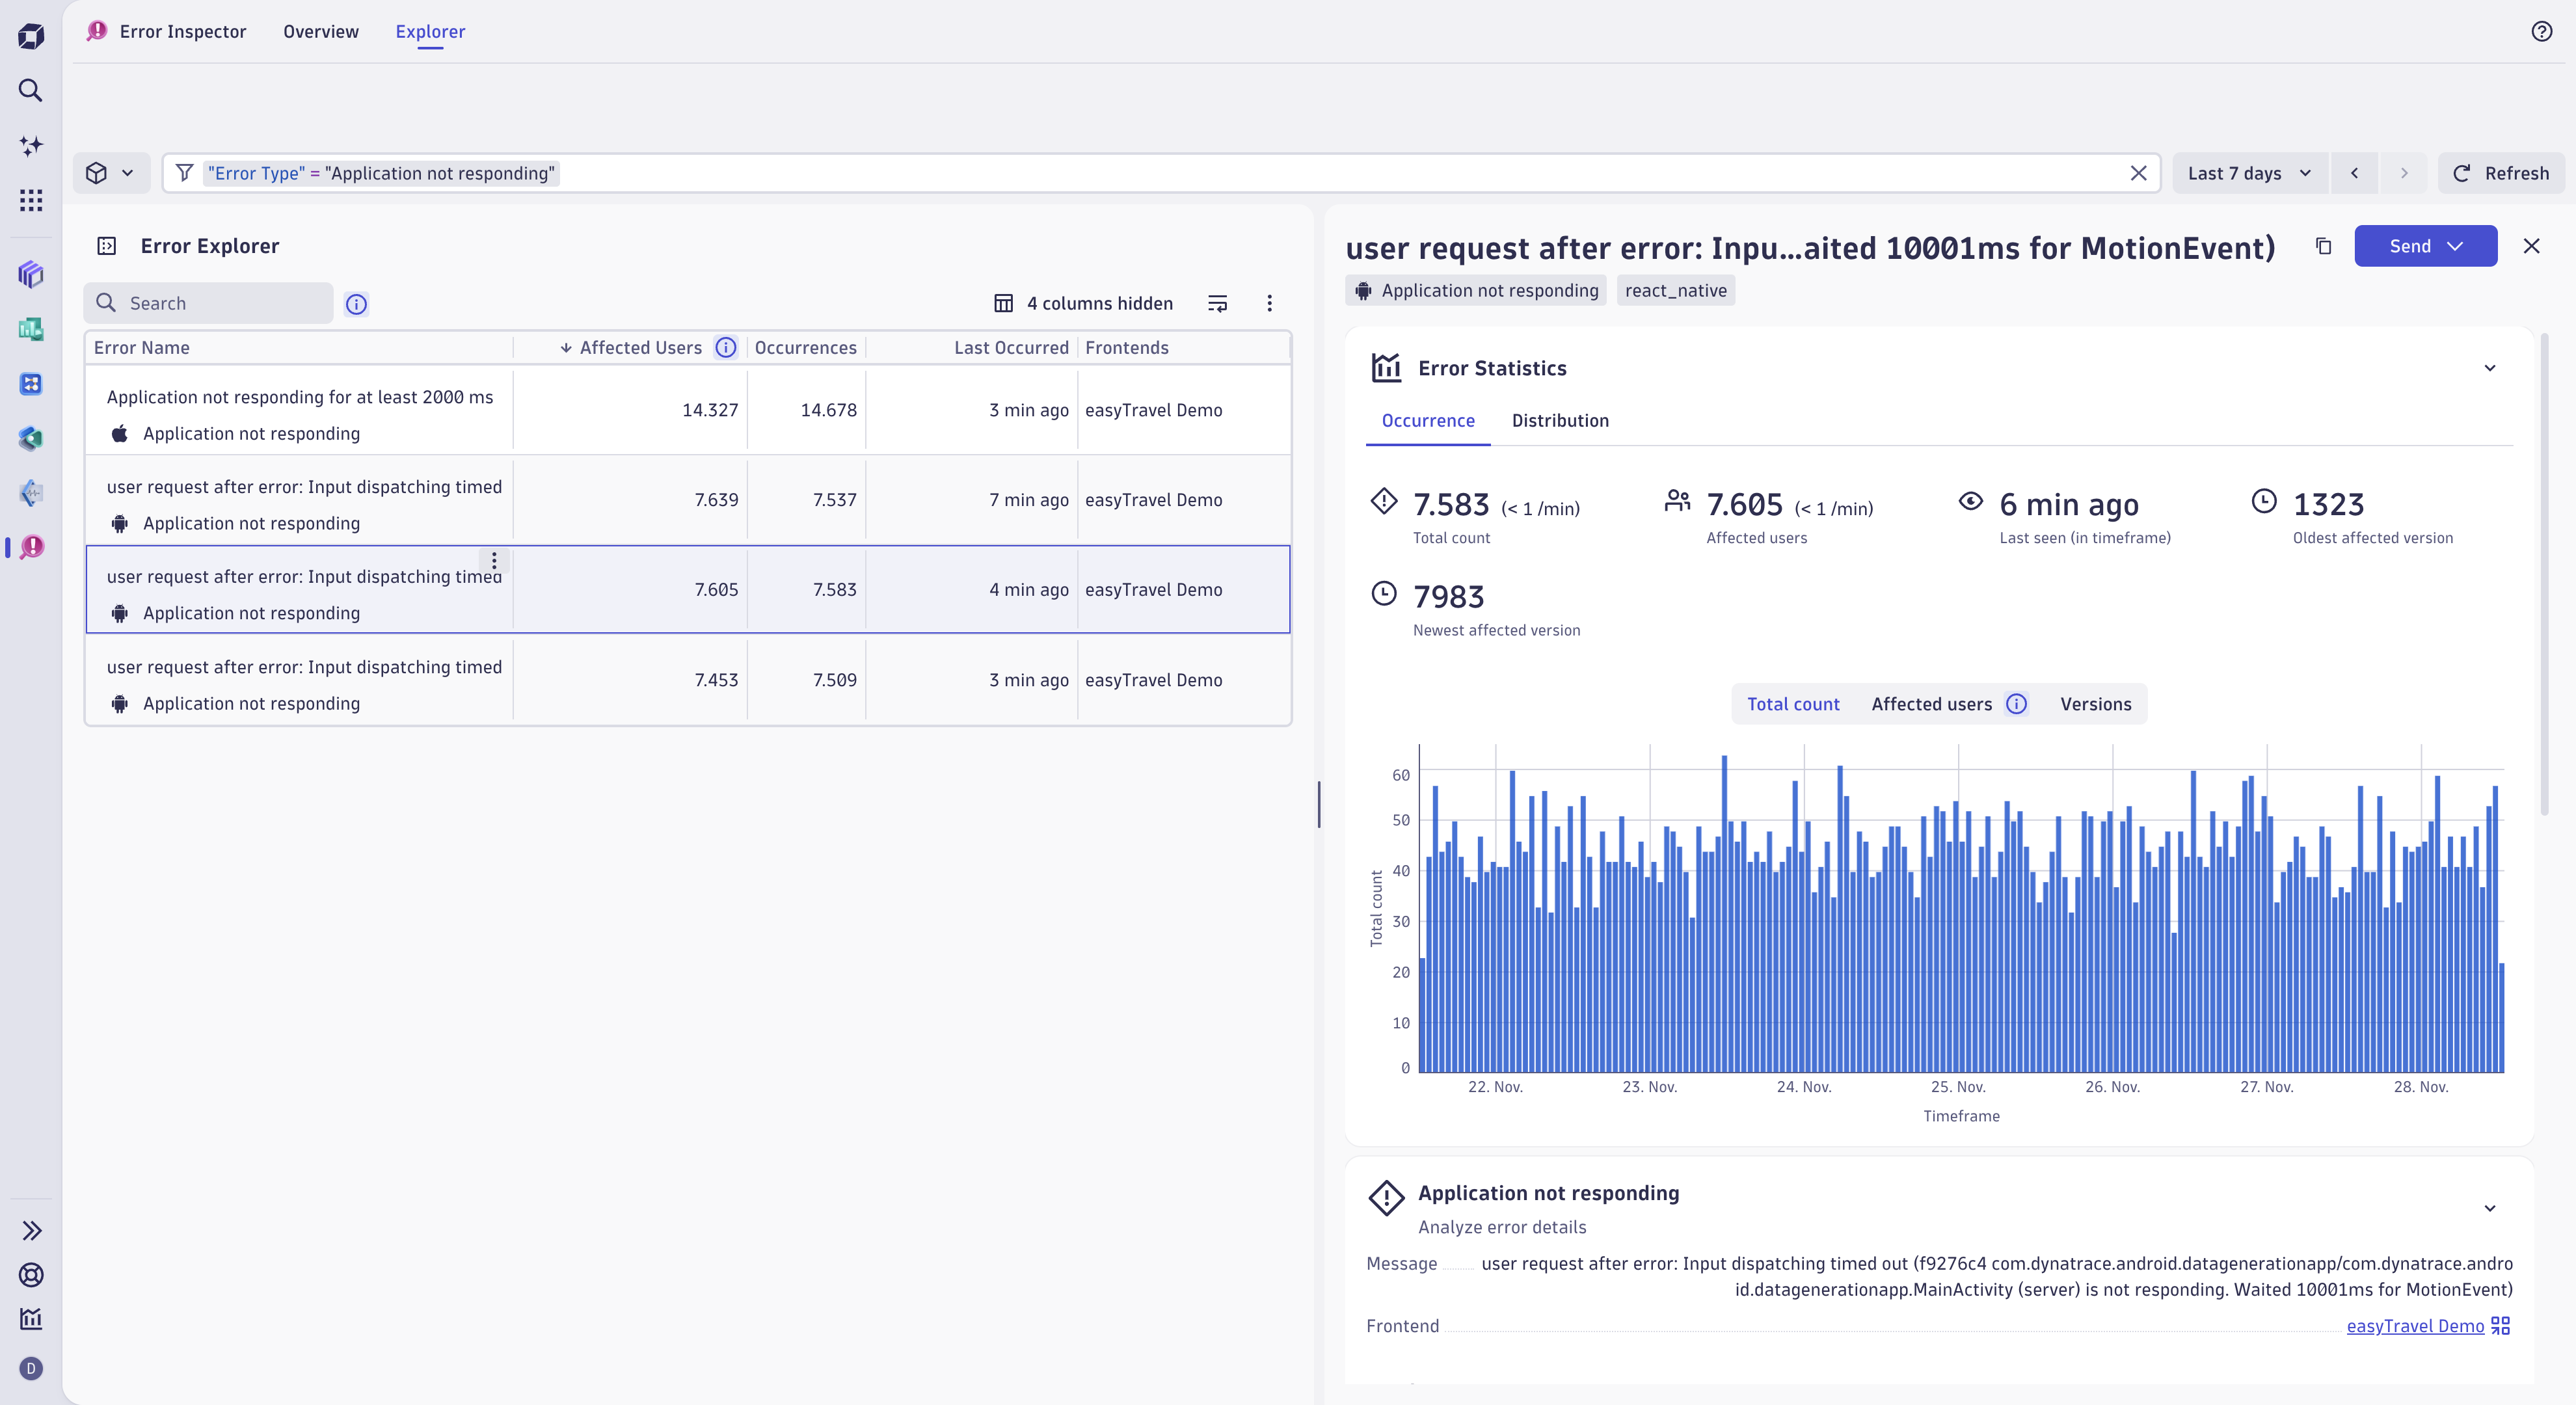Switch chart to Versions view

(x=2095, y=704)
